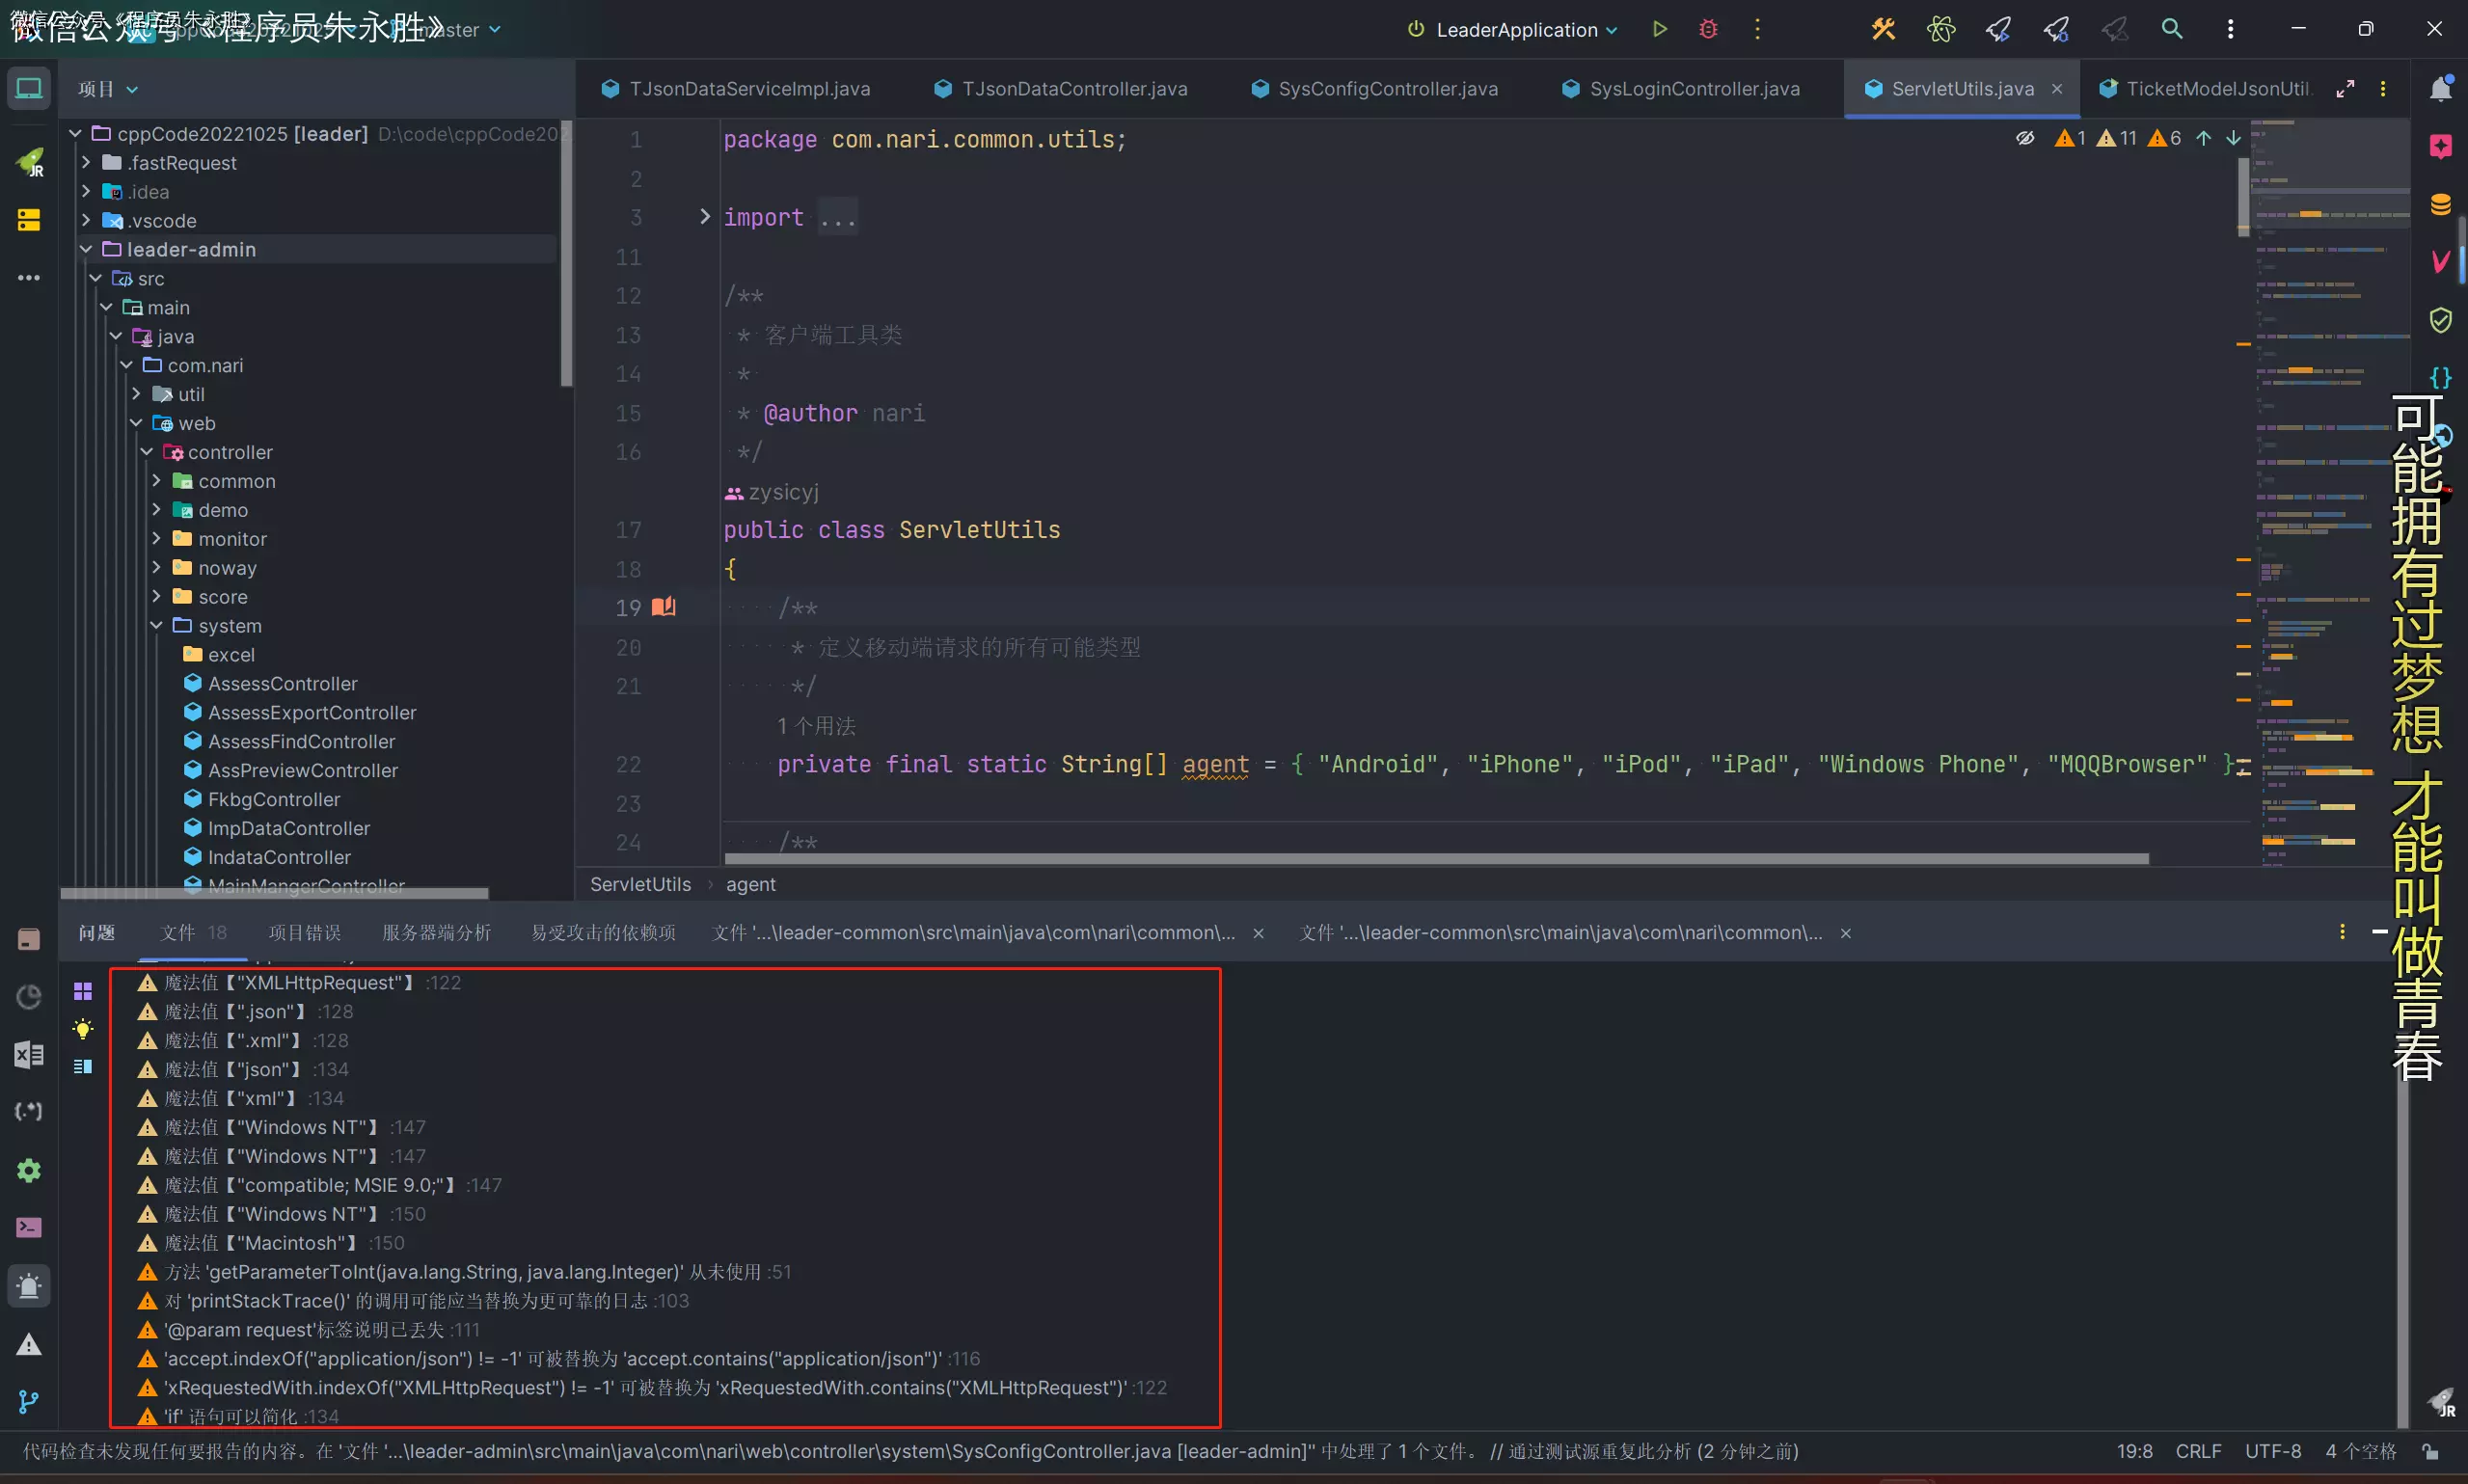Click the Build hammer icon
This screenshot has width=2468, height=1484.
click(x=1883, y=29)
